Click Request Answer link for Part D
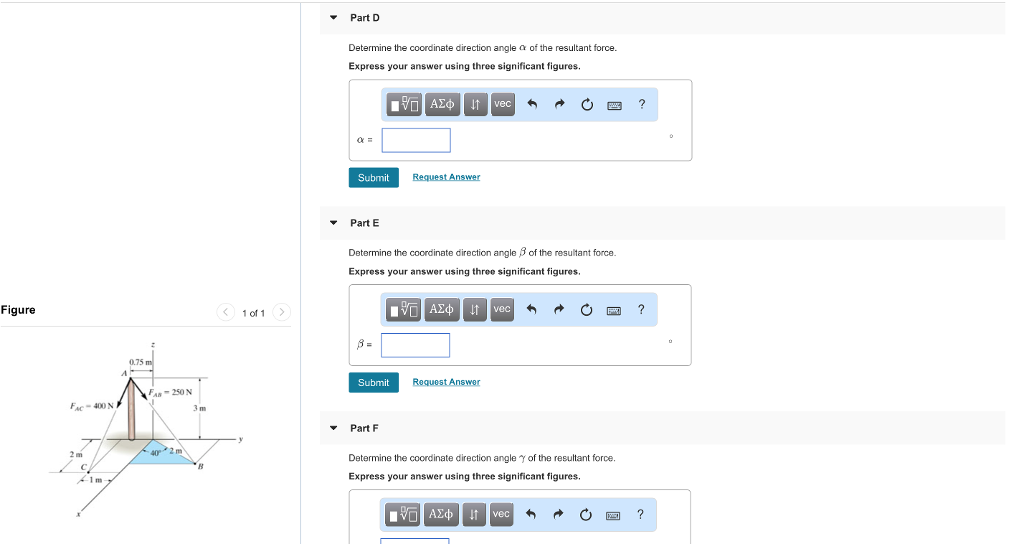This screenshot has width=1024, height=544. point(446,177)
